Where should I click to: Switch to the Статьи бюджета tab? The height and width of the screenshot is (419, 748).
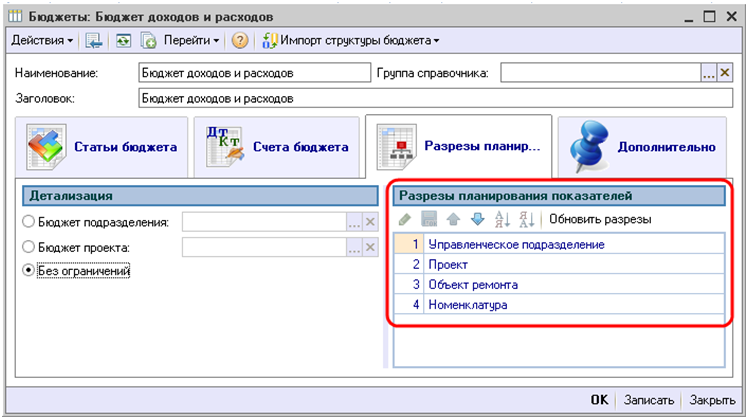pos(101,147)
